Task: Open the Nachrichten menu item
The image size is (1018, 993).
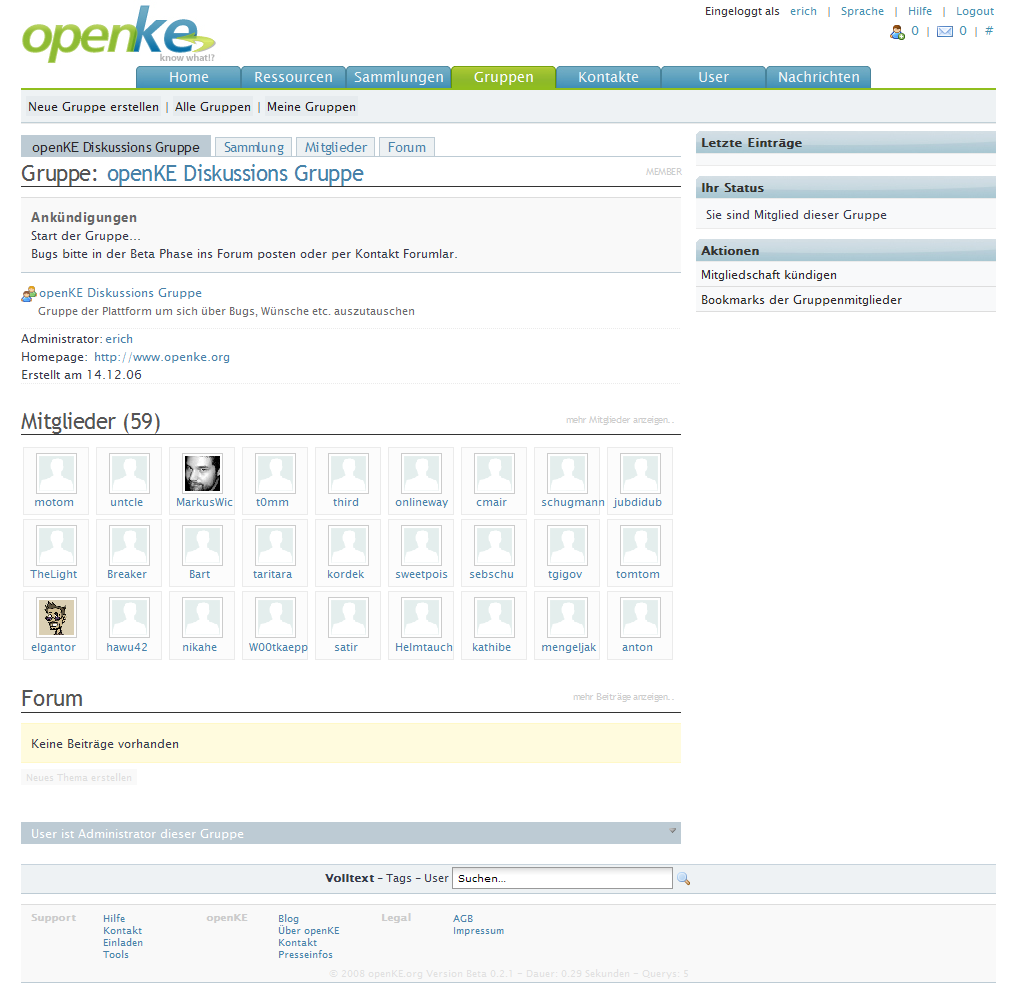Action: click(818, 76)
